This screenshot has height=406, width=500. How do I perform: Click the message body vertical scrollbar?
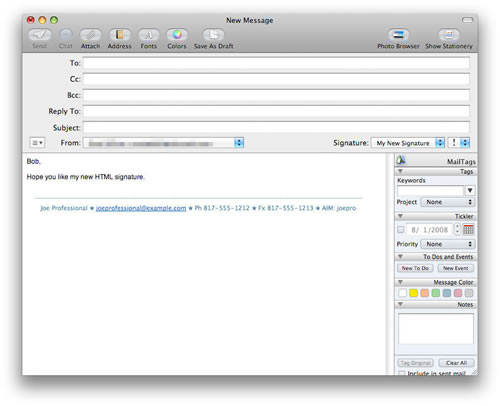(x=389, y=264)
